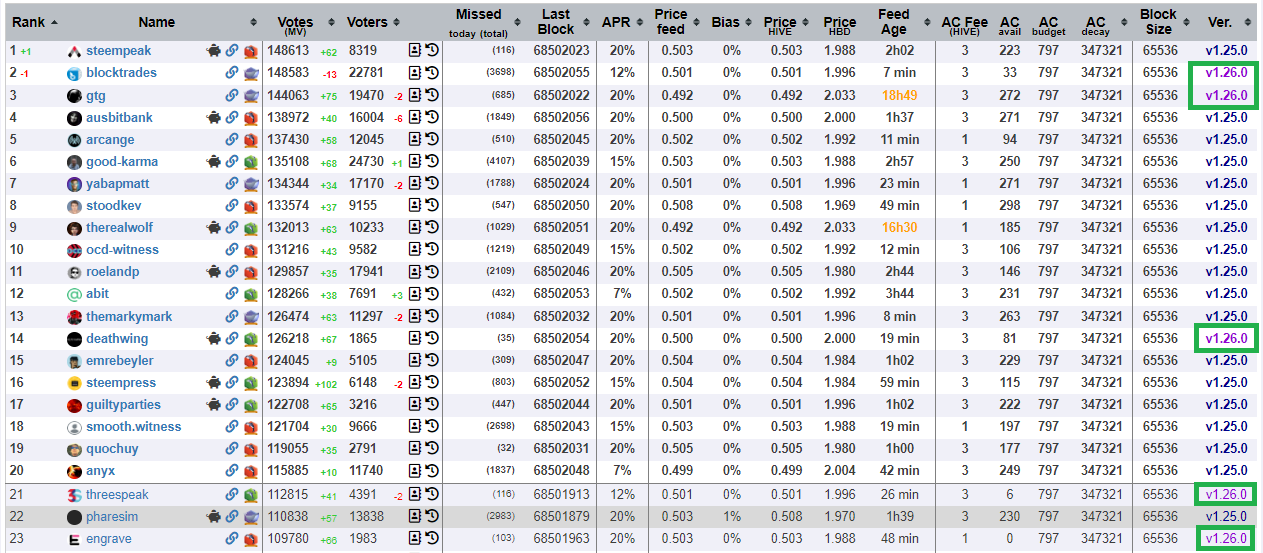Open voters card icon for guiltyparties
This screenshot has width=1263, height=553.
point(415,404)
